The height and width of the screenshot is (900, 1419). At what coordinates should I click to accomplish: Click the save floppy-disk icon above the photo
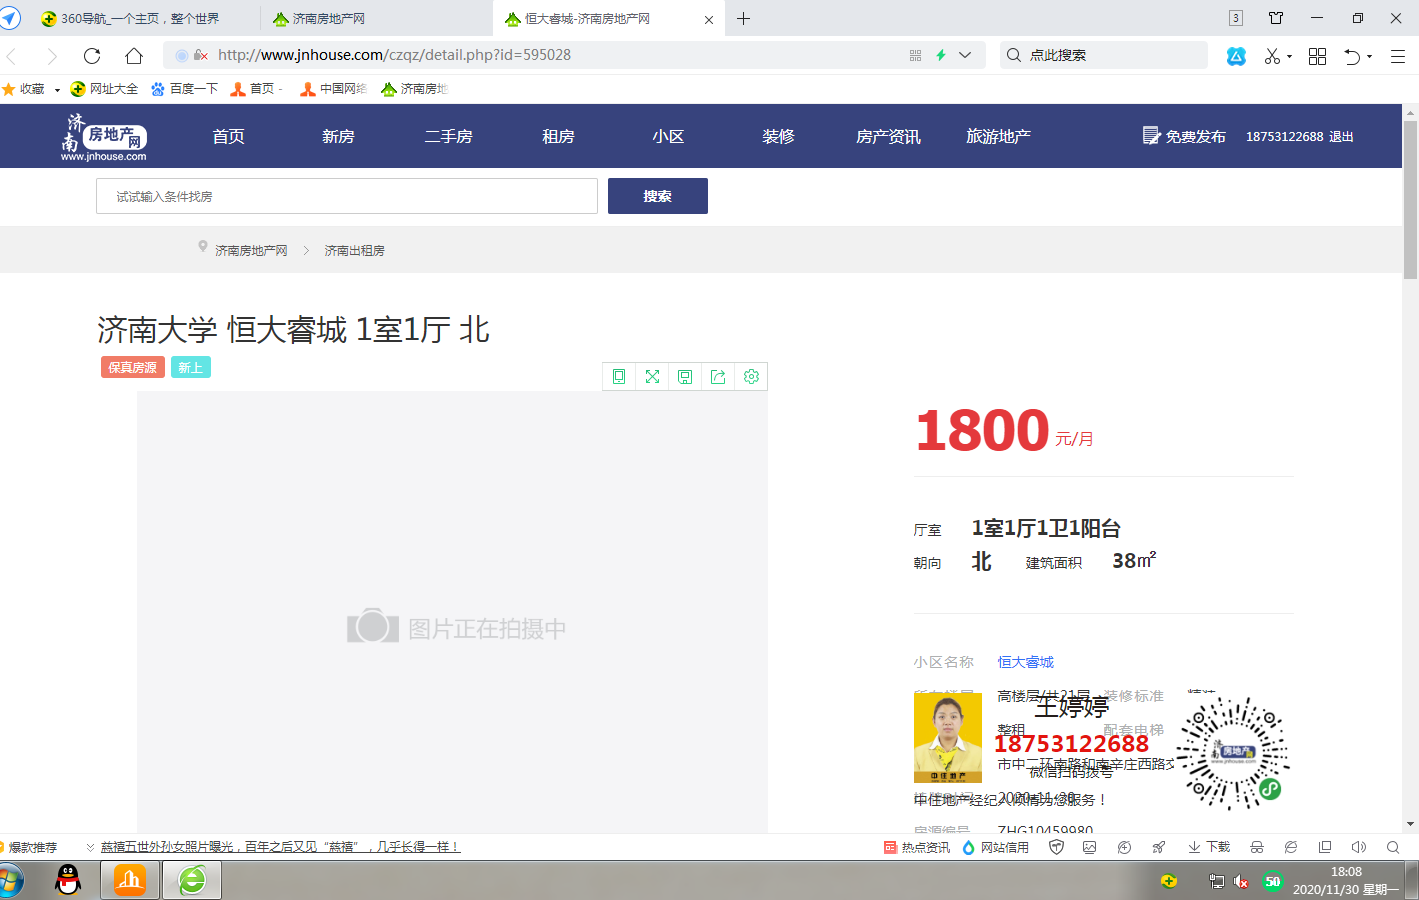click(685, 377)
